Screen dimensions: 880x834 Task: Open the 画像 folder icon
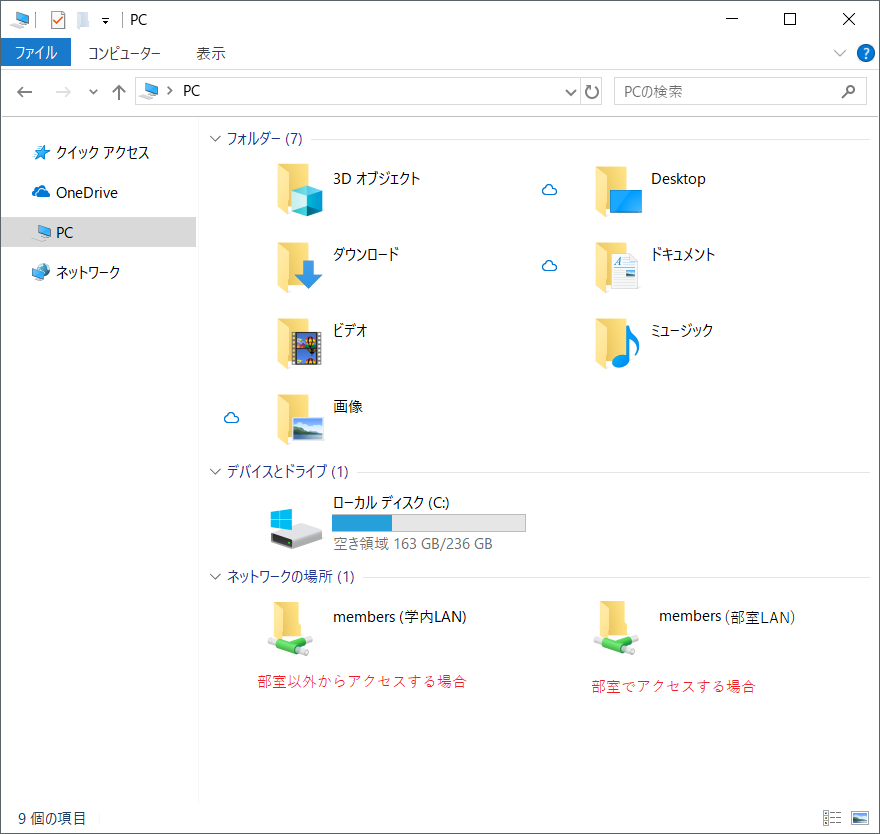(x=301, y=419)
